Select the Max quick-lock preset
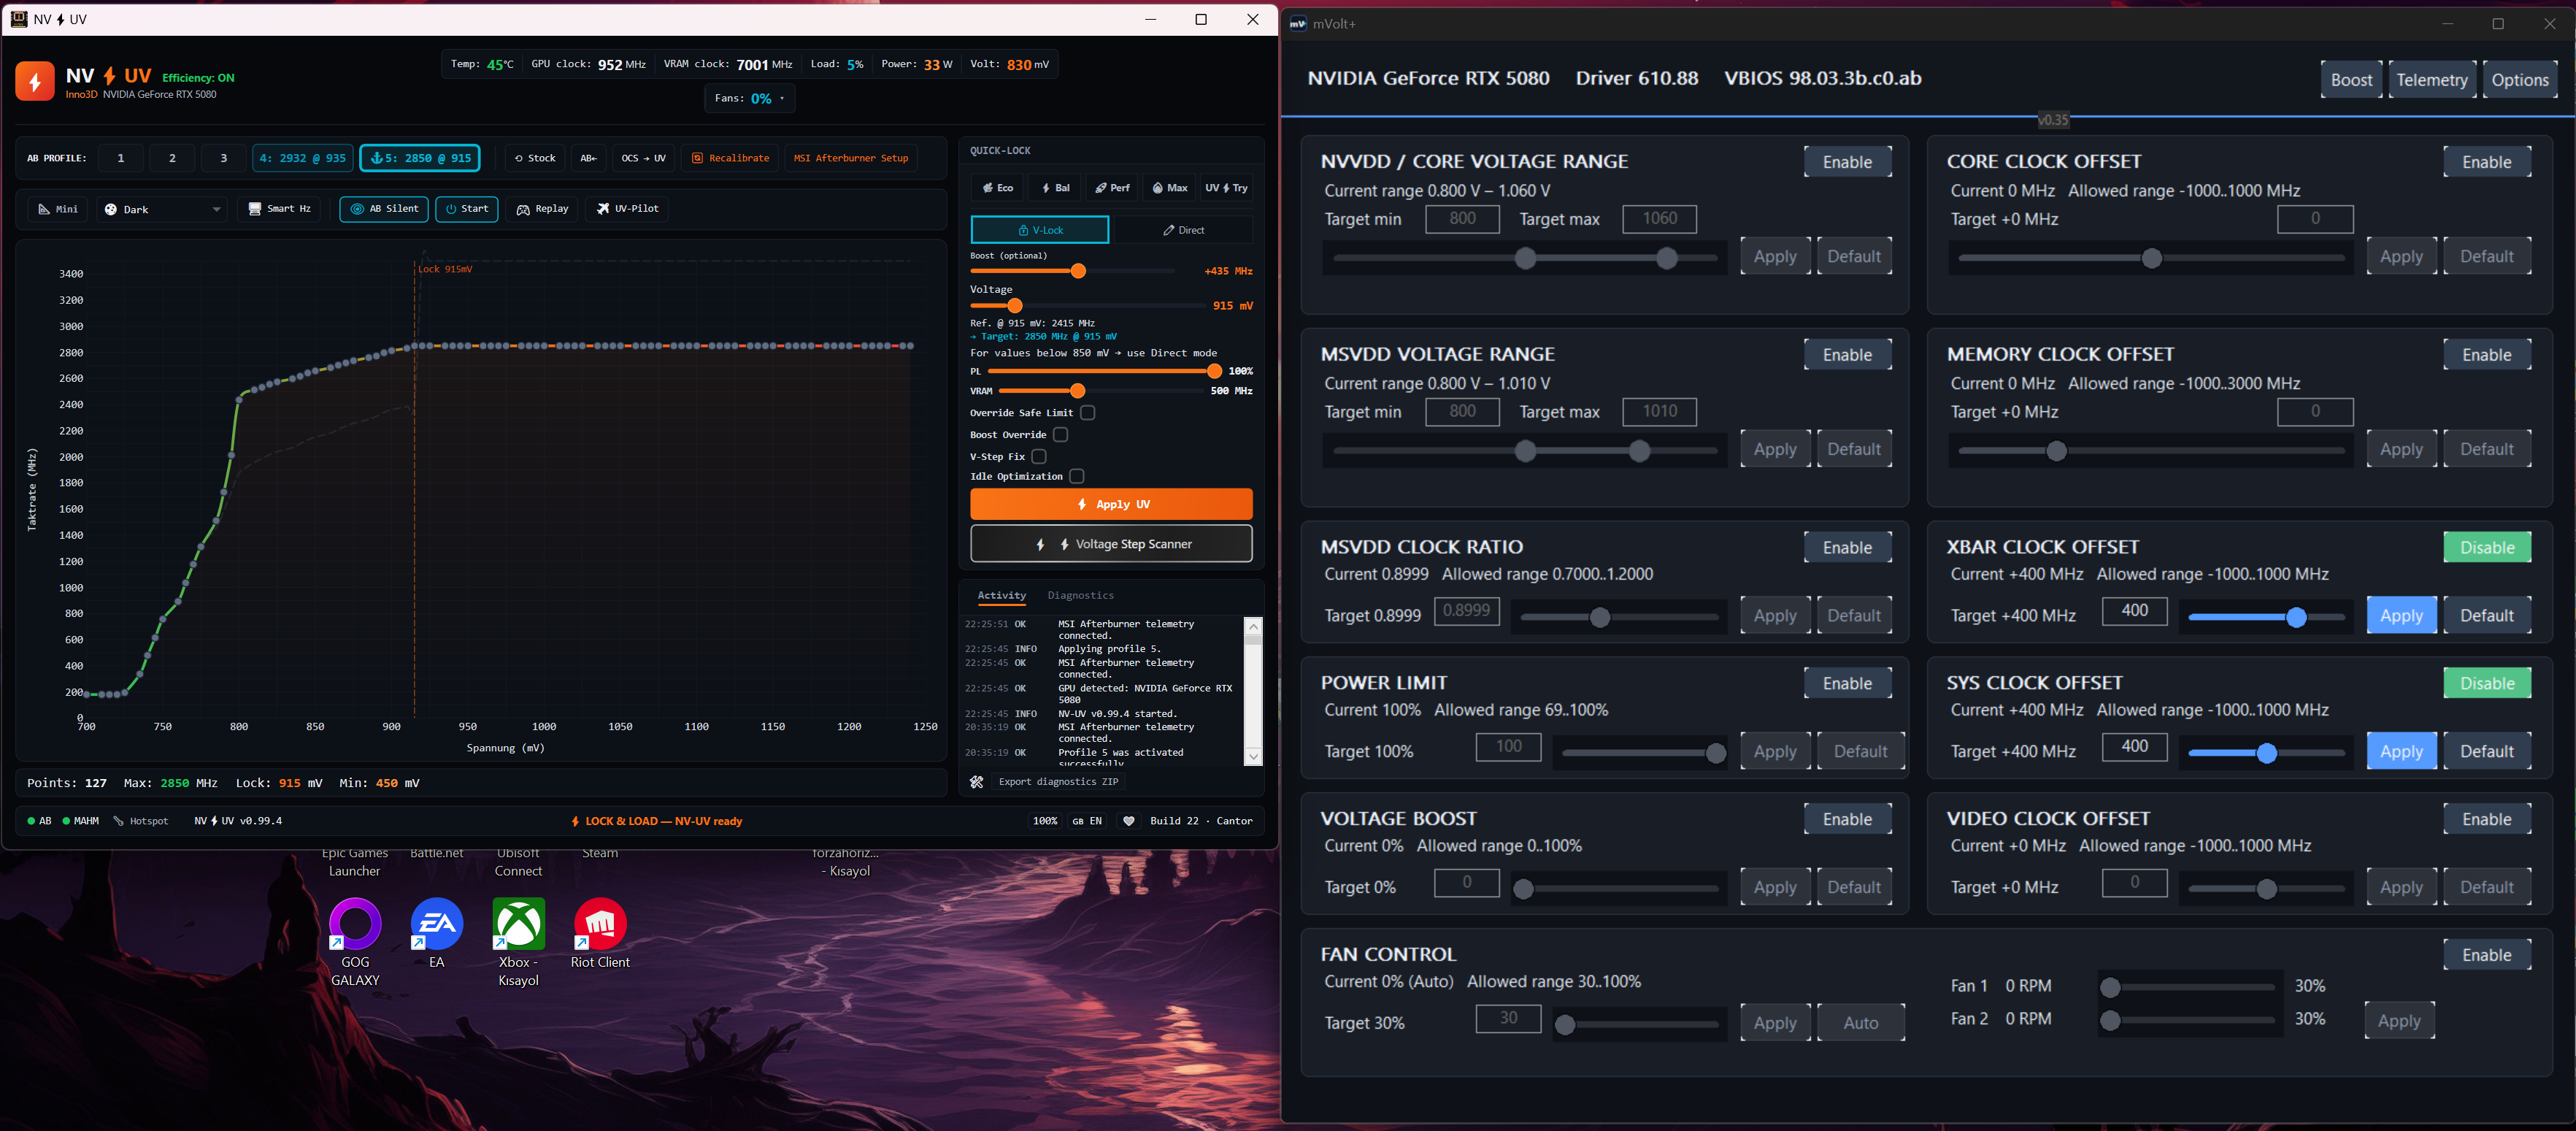Image resolution: width=2576 pixels, height=1131 pixels. pyautogui.click(x=1169, y=188)
